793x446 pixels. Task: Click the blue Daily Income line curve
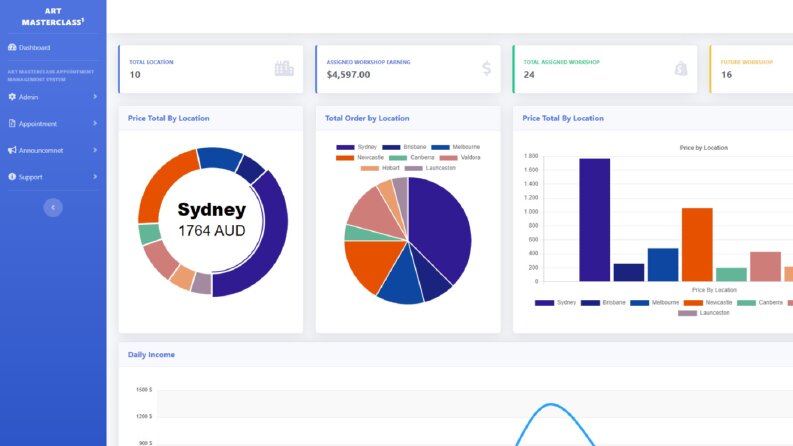[551, 405]
